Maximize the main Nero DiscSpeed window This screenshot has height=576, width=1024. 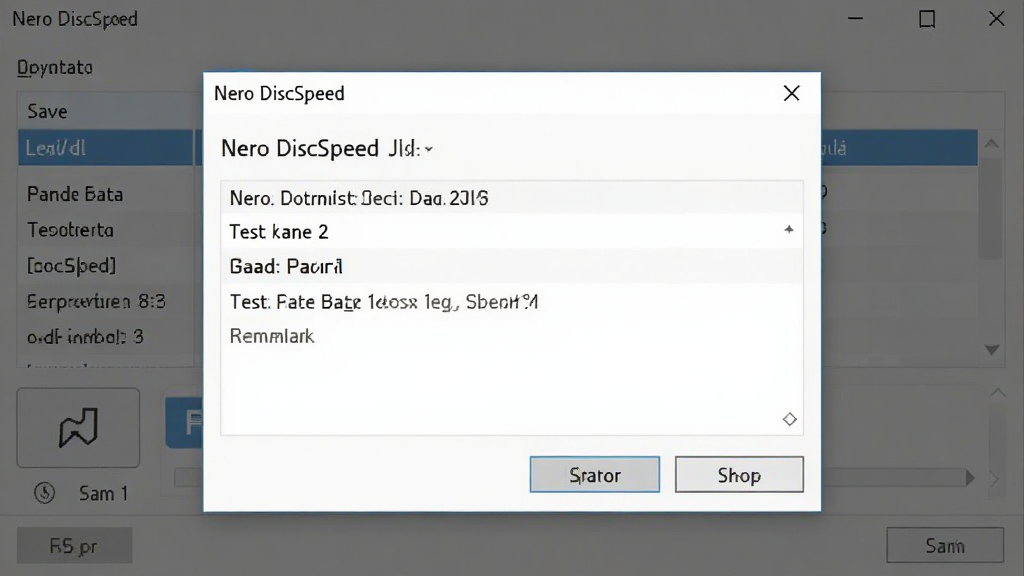pyautogui.click(x=927, y=19)
